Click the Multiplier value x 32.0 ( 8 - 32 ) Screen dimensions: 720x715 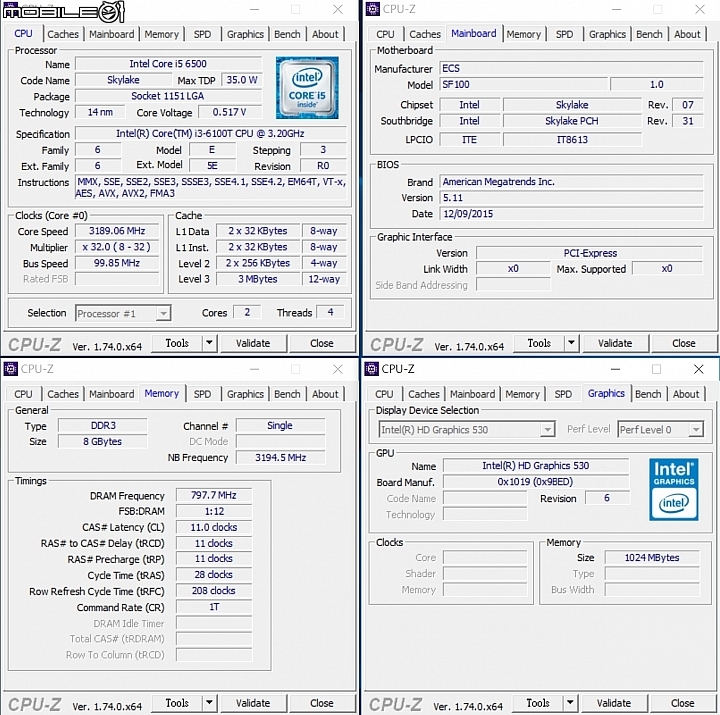click(117, 247)
